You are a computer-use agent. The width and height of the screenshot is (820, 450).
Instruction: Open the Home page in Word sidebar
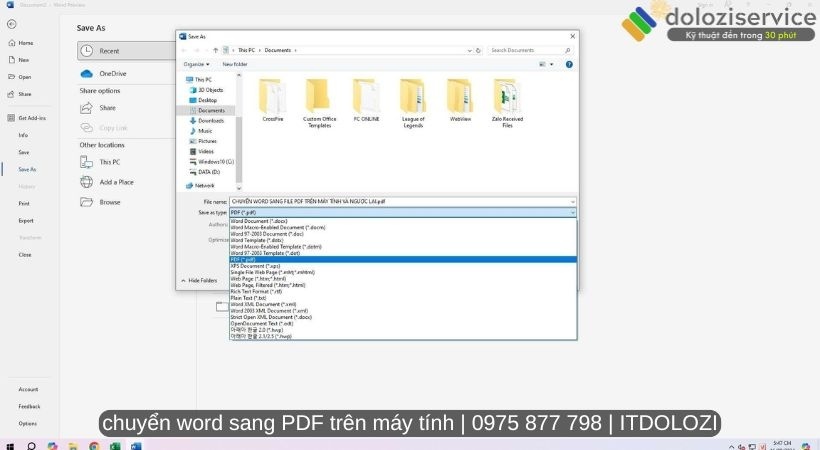tap(21, 43)
